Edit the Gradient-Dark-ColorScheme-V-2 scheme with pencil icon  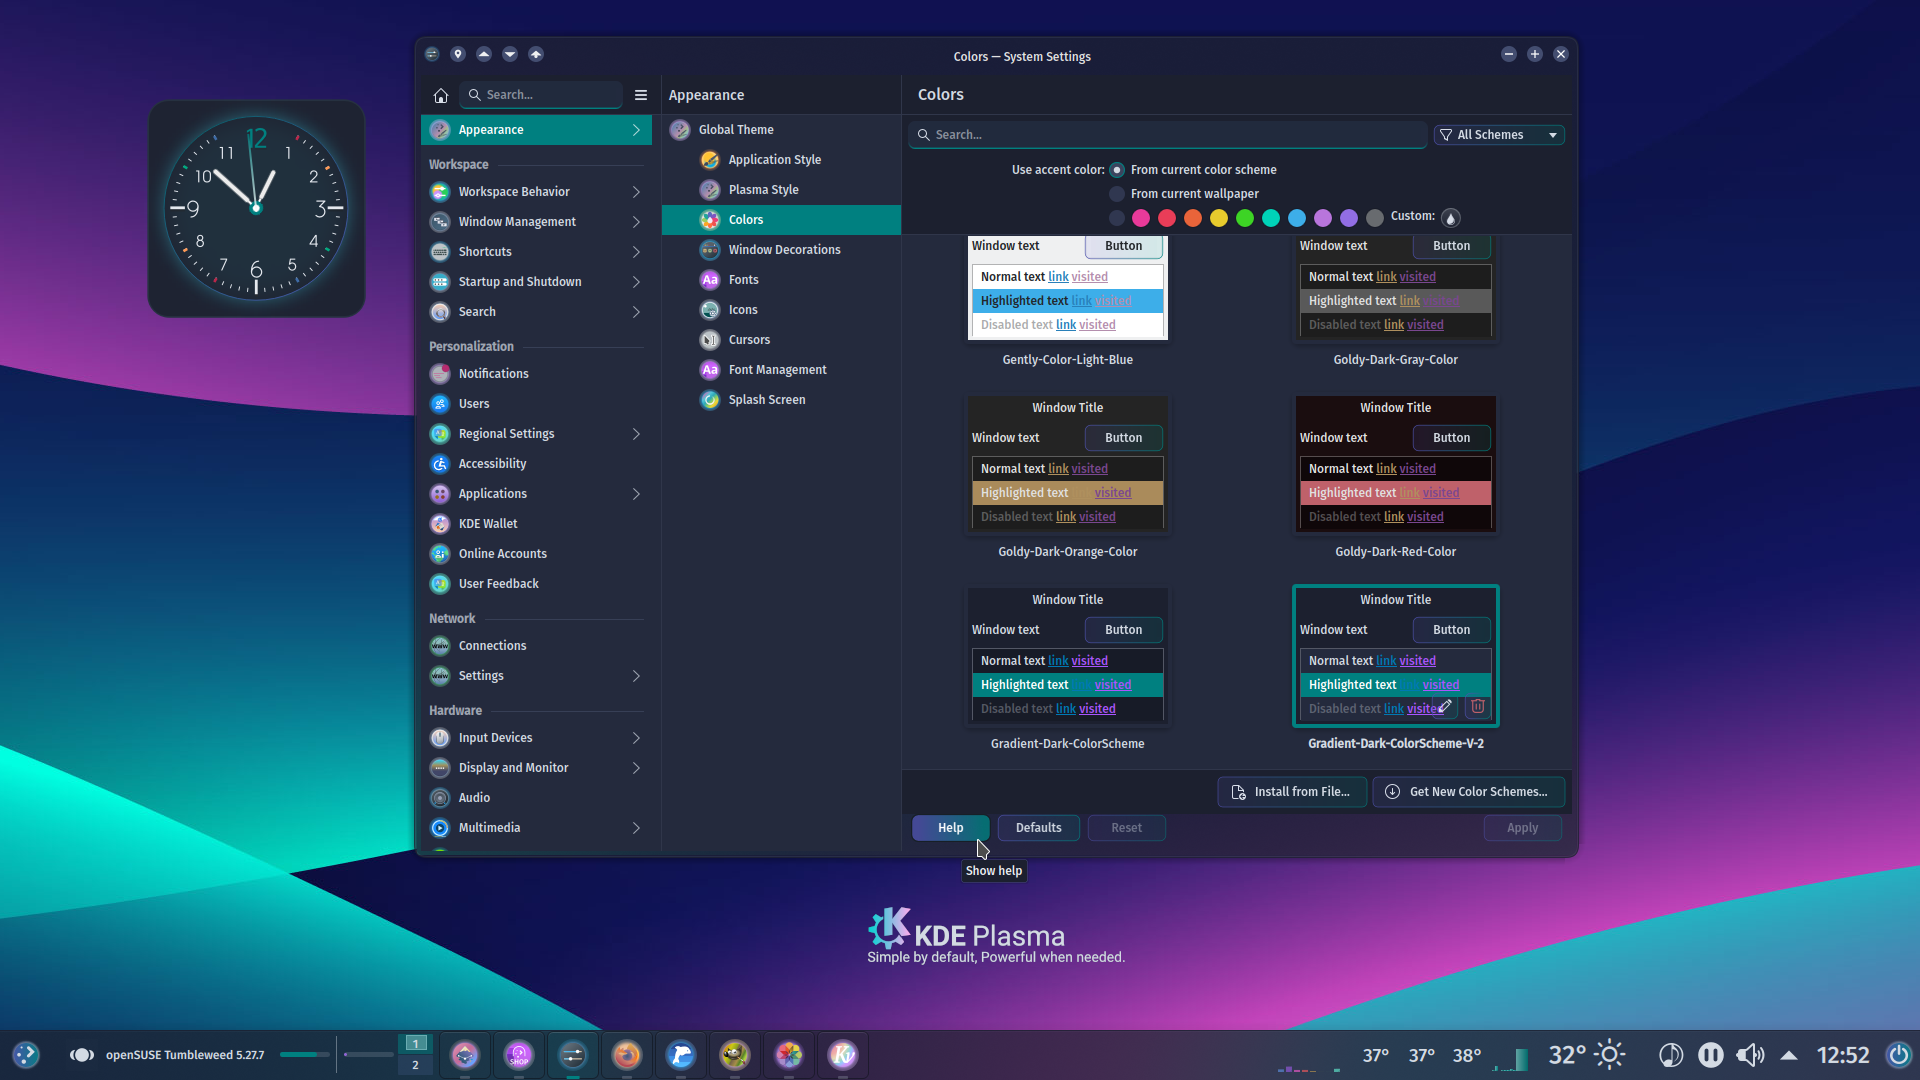[1445, 706]
